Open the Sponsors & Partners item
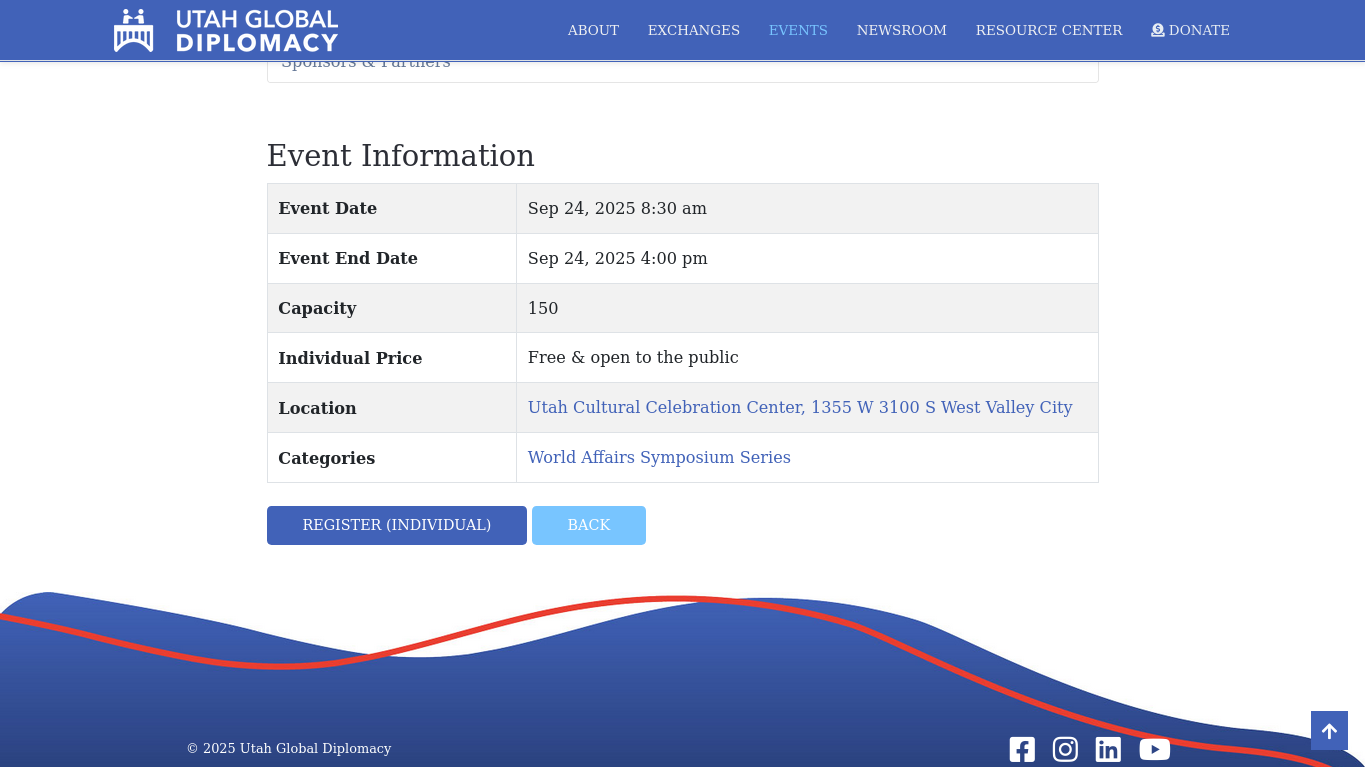Screen dimensions: 1365x767 coord(682,67)
